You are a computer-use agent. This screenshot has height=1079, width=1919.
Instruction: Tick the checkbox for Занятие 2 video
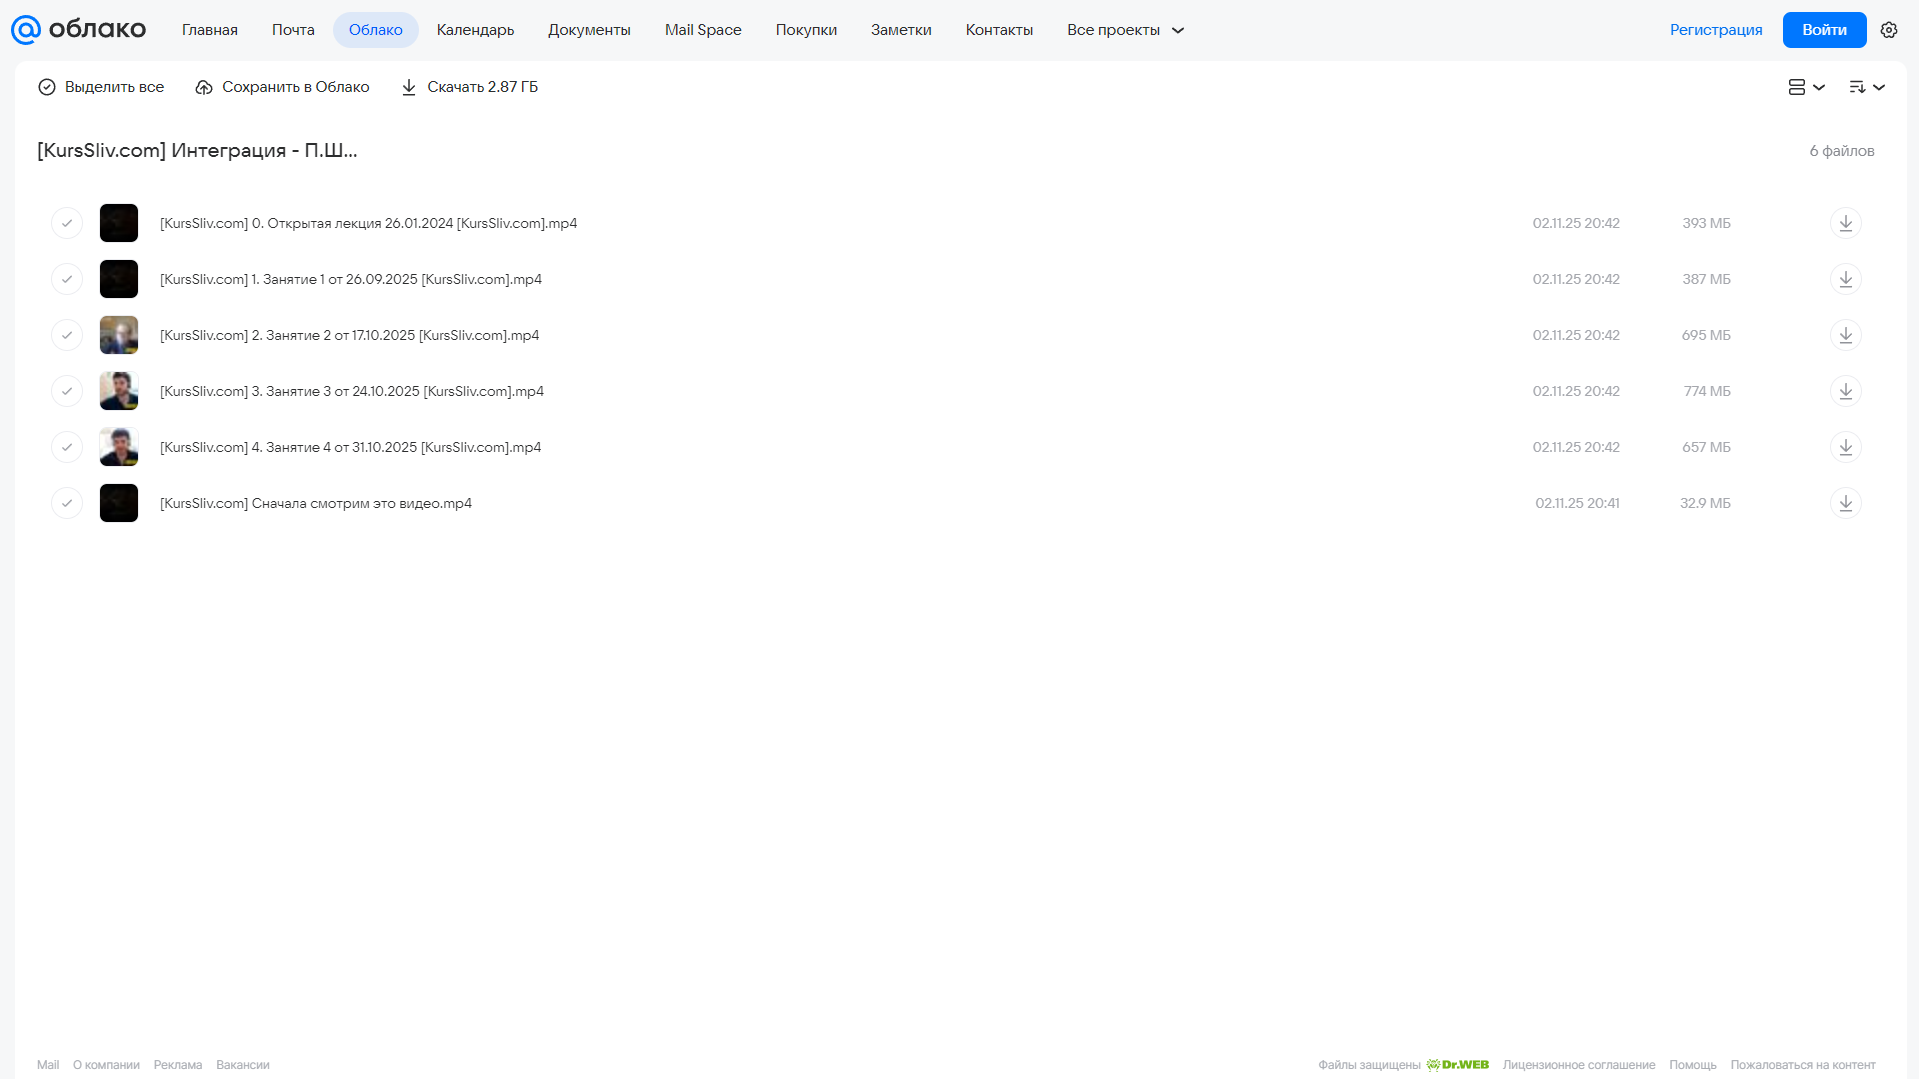(67, 335)
